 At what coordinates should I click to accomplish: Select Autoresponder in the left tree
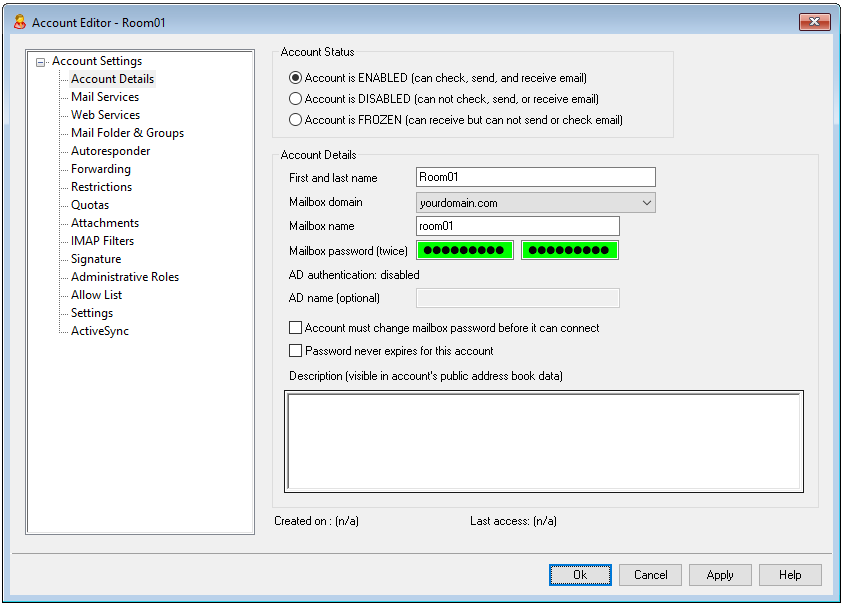(x=110, y=151)
